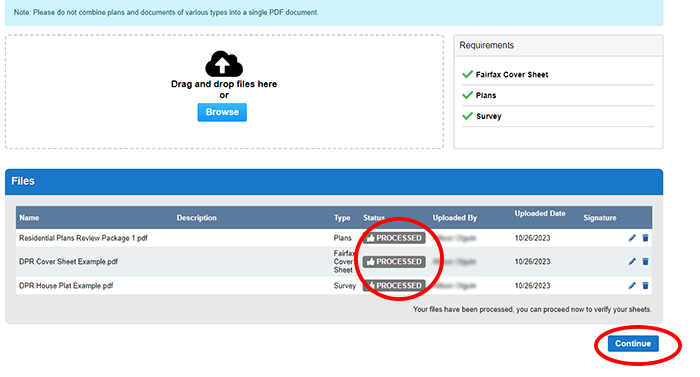Click the Files panel header
Screen dimensions: 700x377
tap(334, 181)
